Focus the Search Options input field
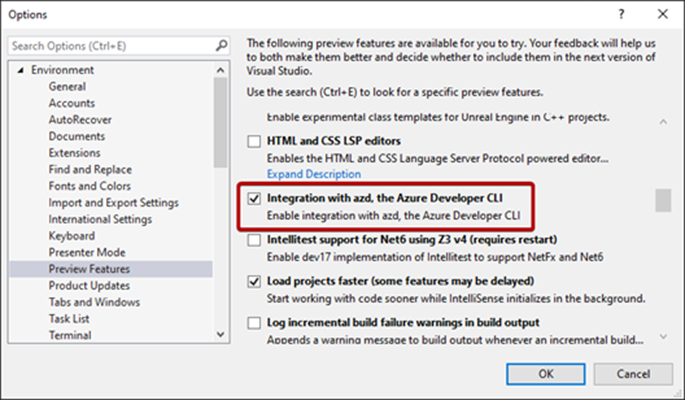The height and width of the screenshot is (400, 685). [x=110, y=46]
